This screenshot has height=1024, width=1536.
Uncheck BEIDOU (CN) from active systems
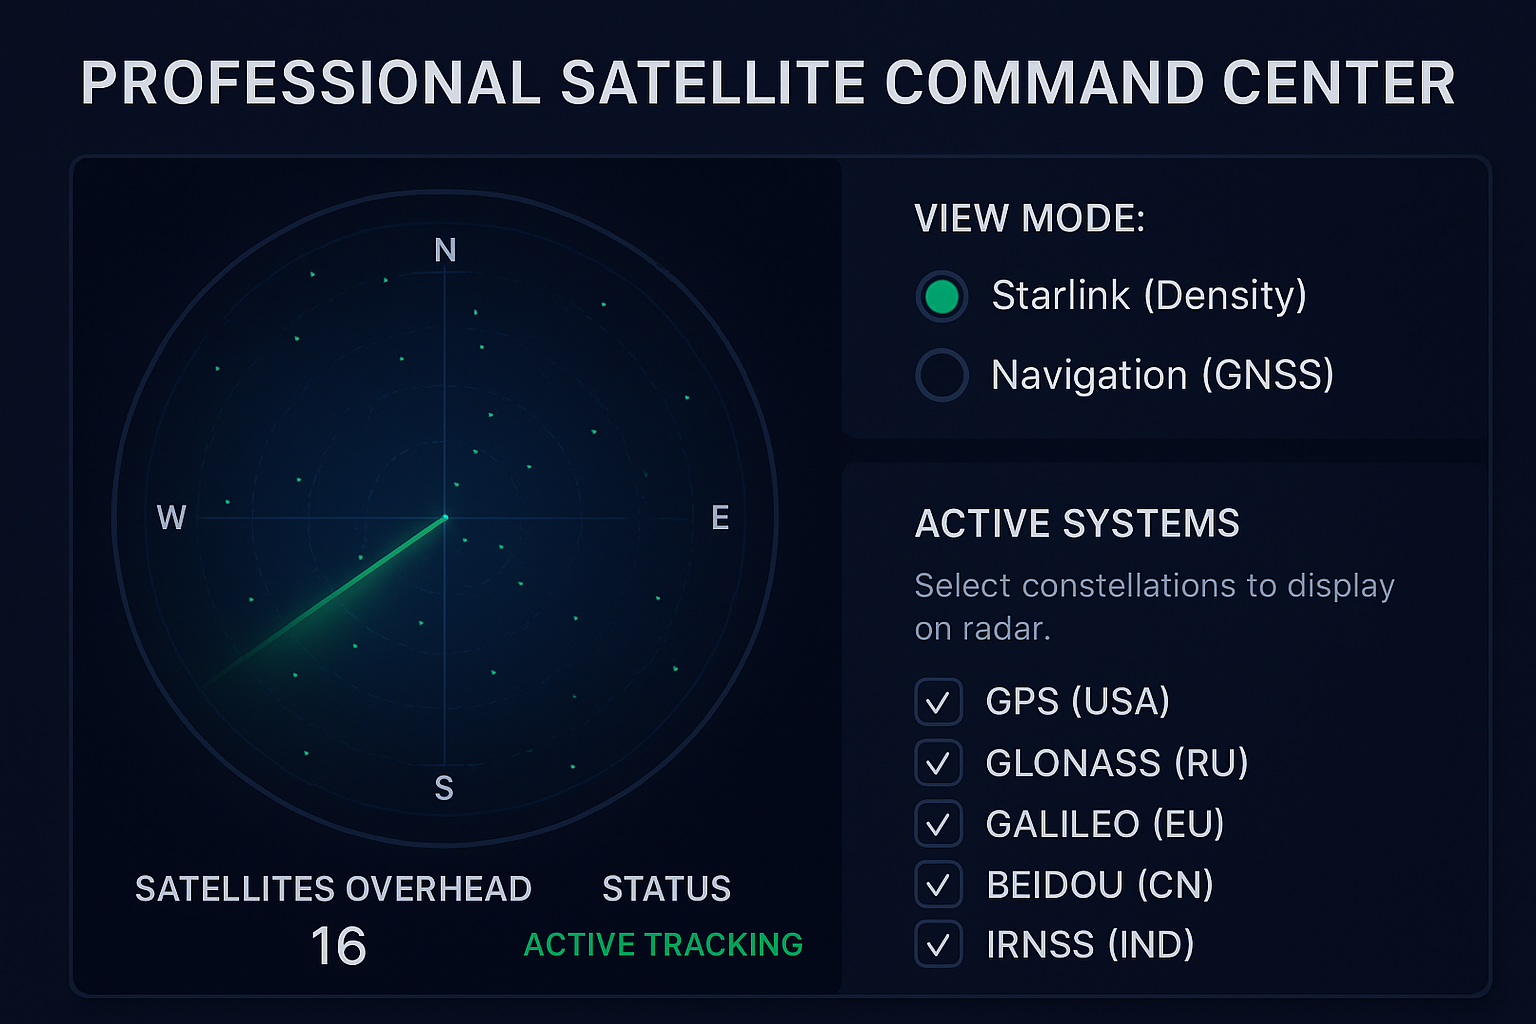point(938,885)
